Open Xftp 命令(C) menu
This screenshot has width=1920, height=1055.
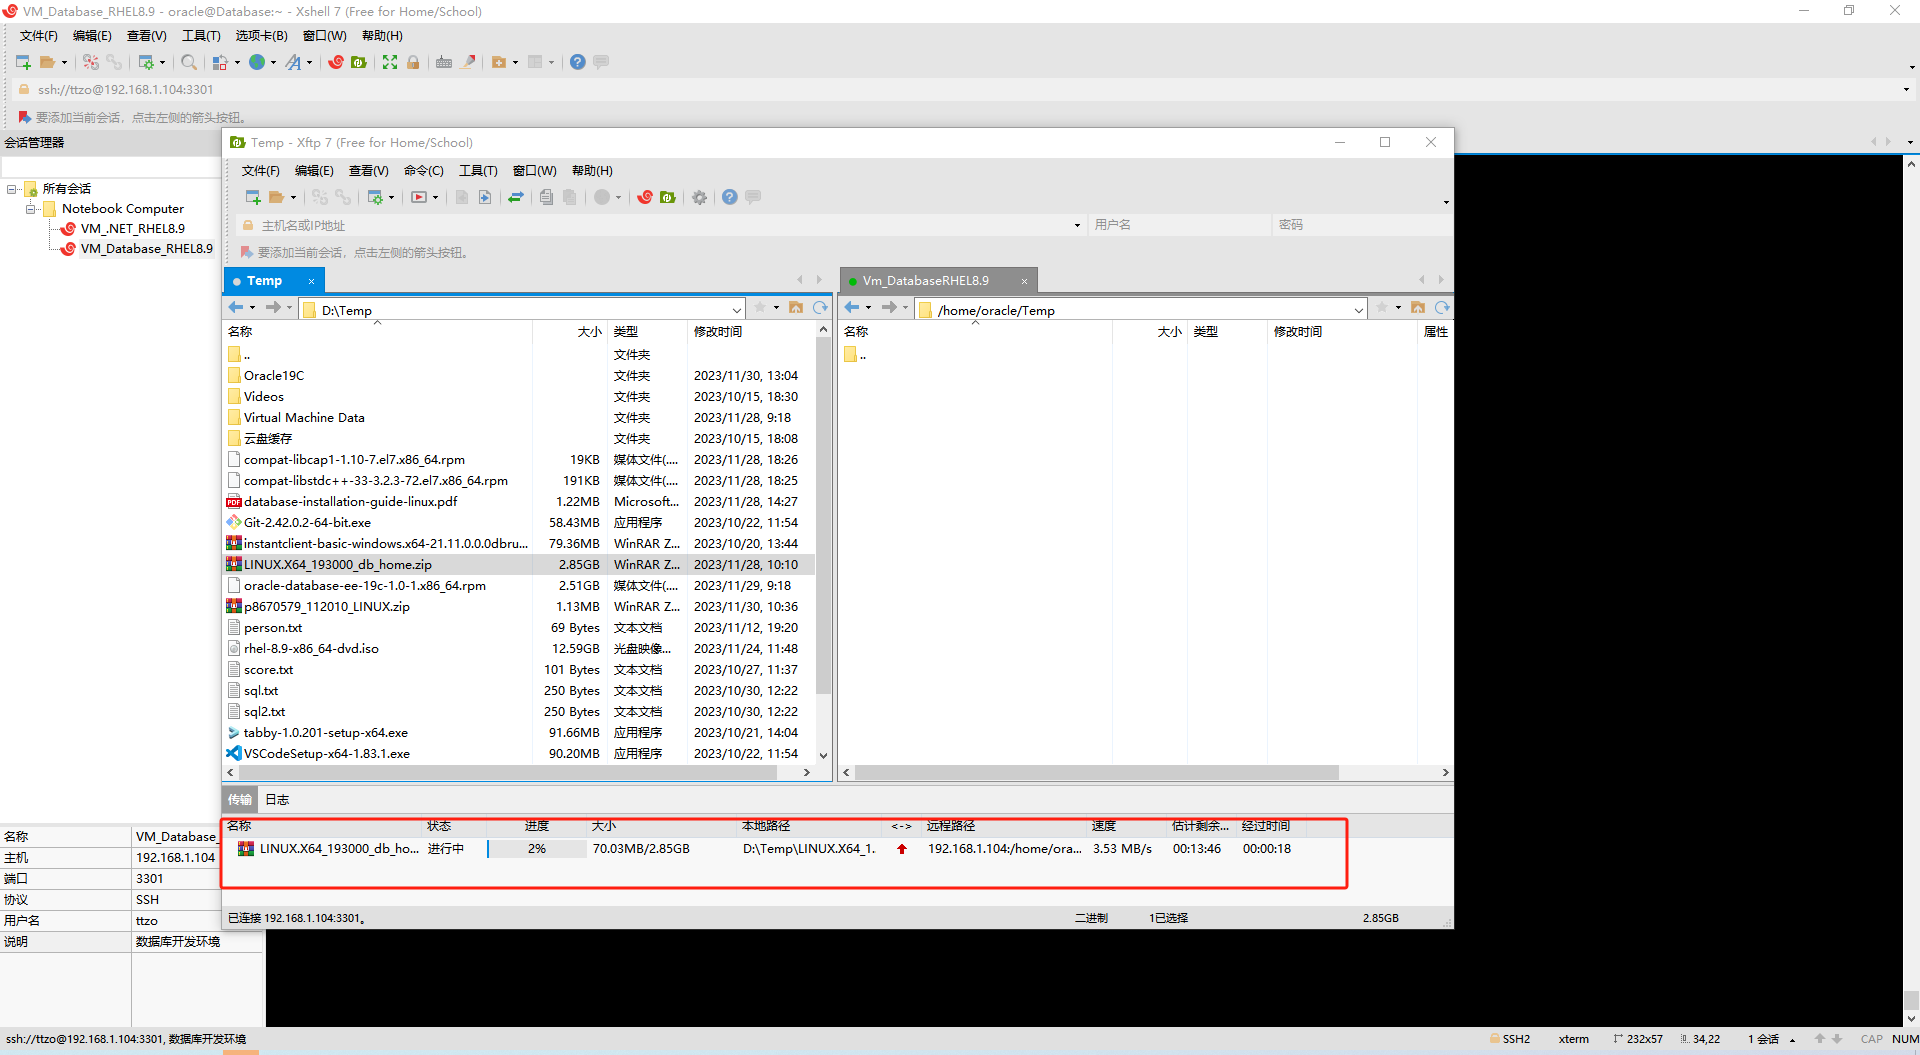point(423,171)
